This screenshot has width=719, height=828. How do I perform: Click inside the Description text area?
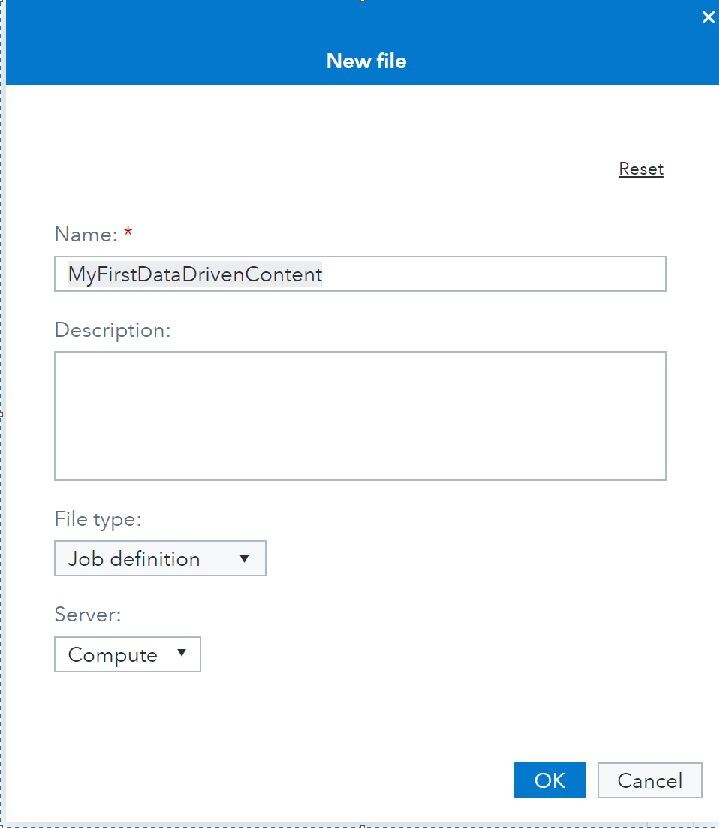[x=360, y=415]
